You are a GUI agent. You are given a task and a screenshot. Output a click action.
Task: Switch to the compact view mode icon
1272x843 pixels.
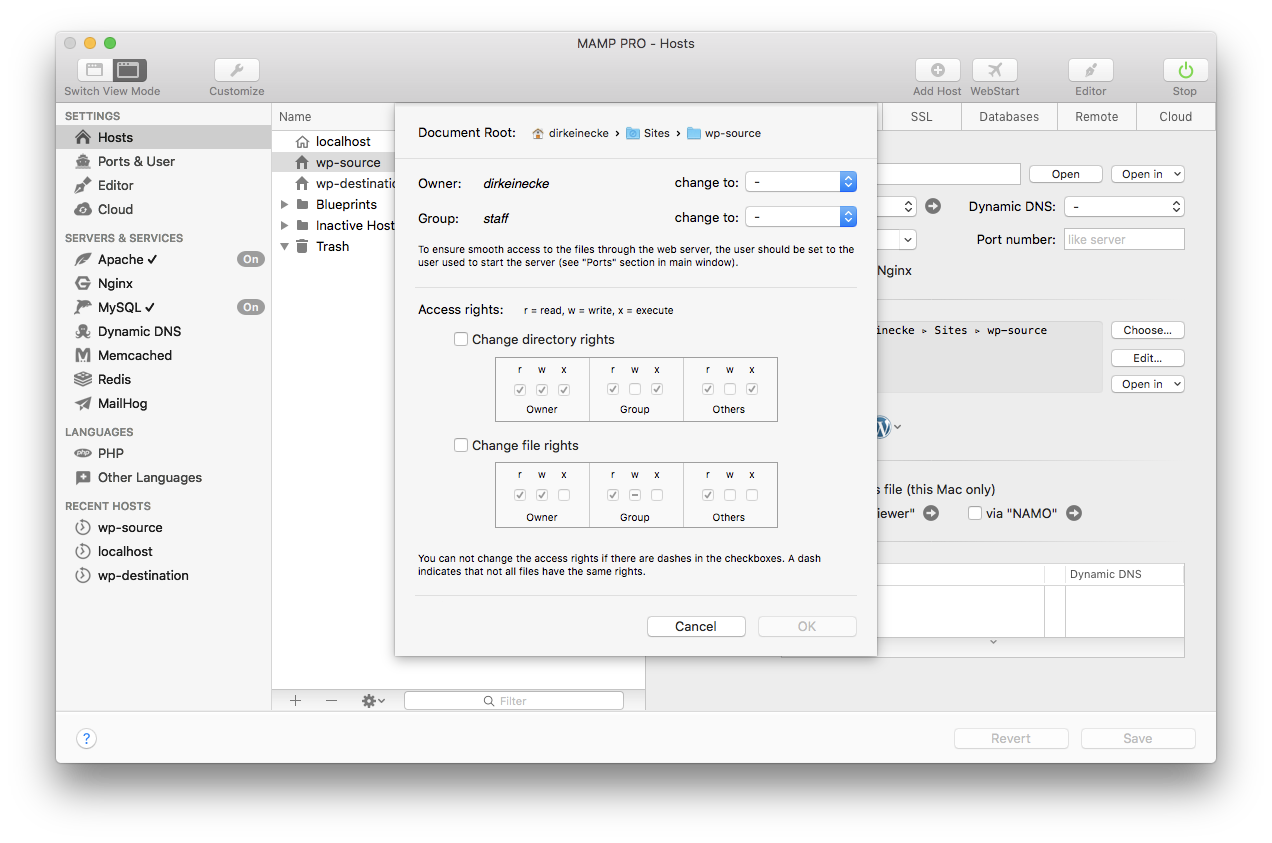tap(95, 70)
